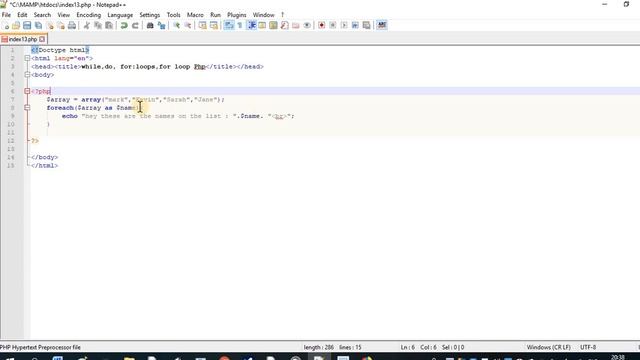Click the 'Ln : 6' status bar entry
This screenshot has height=360, width=640.
[408, 347]
